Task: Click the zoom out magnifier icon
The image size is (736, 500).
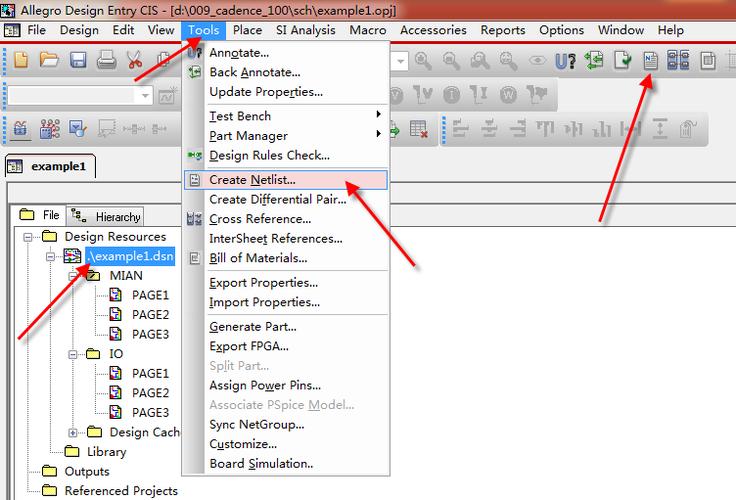Action: tap(451, 61)
